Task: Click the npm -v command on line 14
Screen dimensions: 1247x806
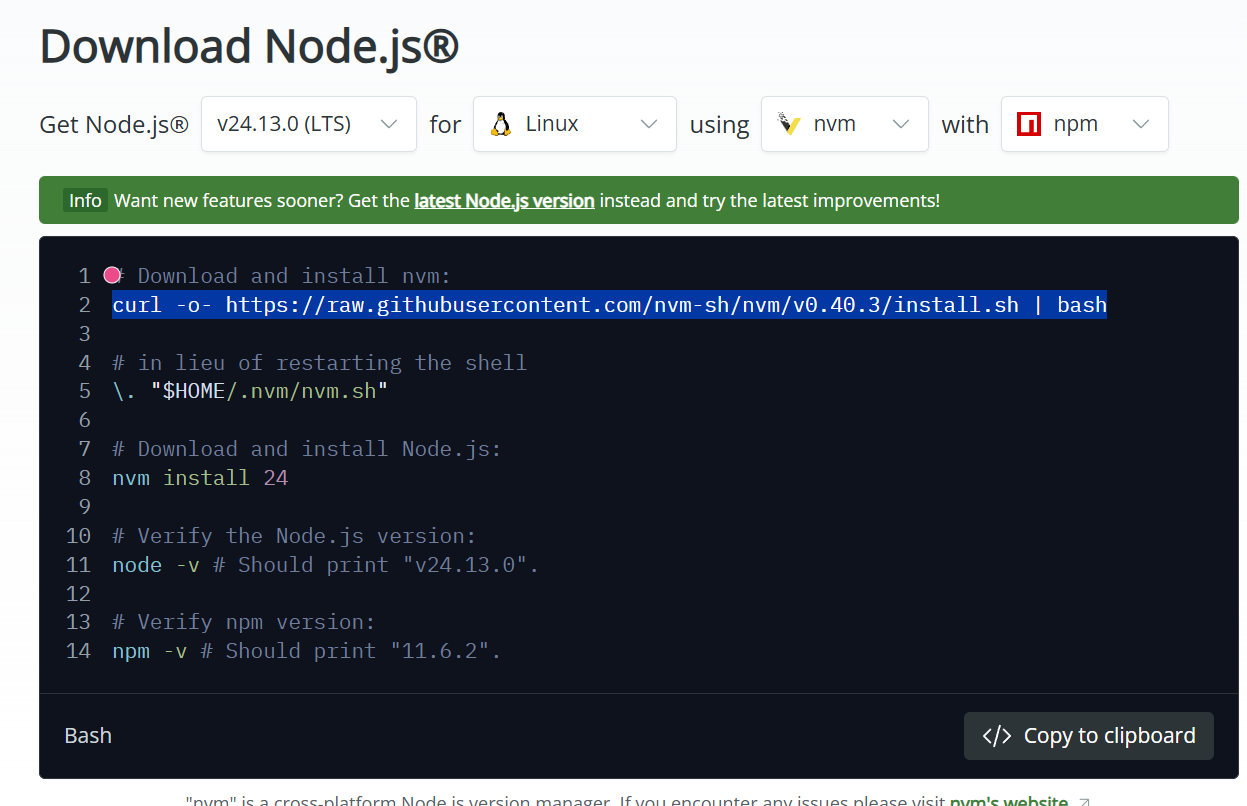Action: click(x=149, y=651)
